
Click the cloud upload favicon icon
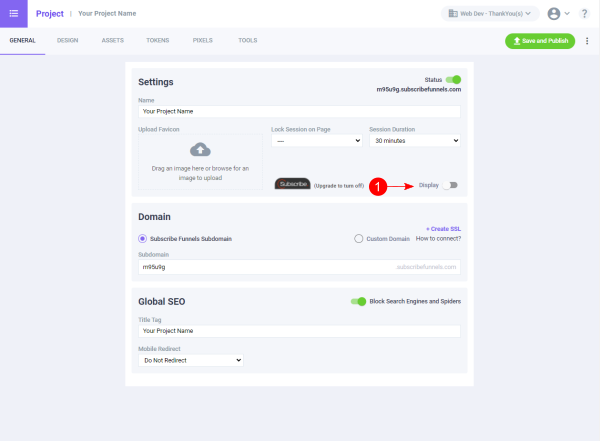200,150
